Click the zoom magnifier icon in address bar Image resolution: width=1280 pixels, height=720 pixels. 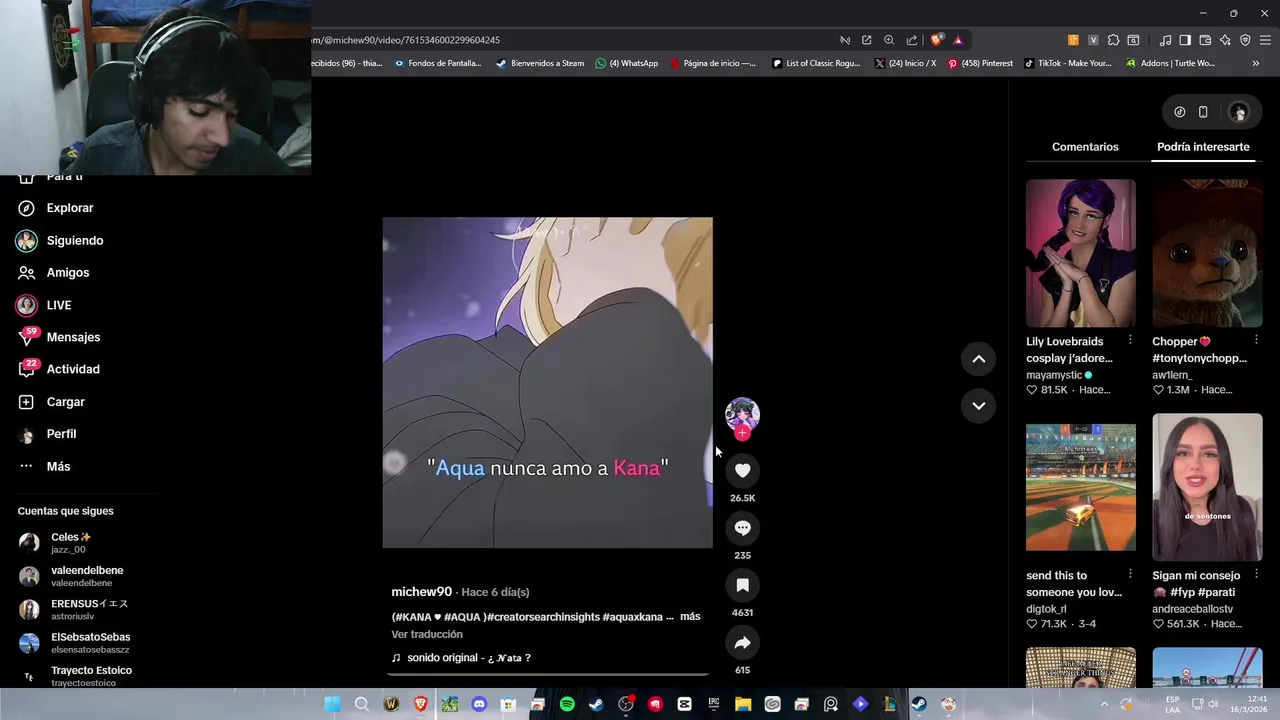(x=889, y=40)
